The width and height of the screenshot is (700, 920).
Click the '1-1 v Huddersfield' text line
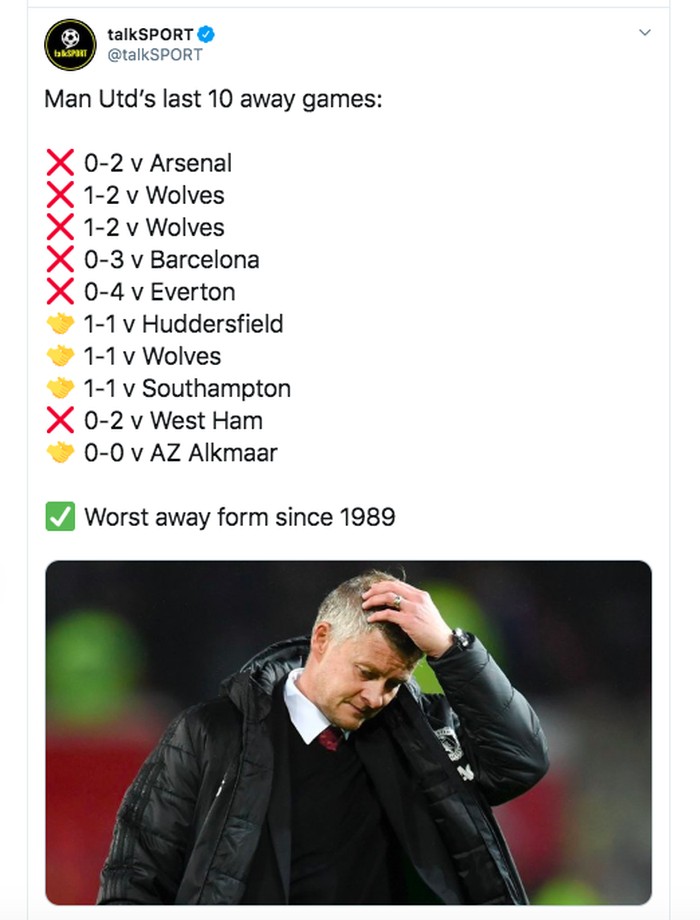click(183, 324)
